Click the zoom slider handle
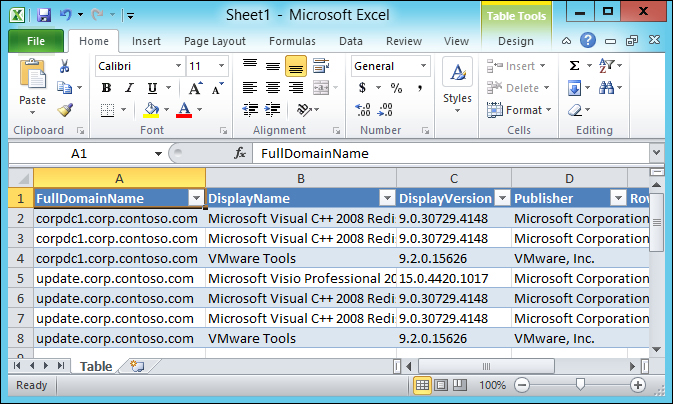Viewport: 673px width, 404px height. click(580, 385)
